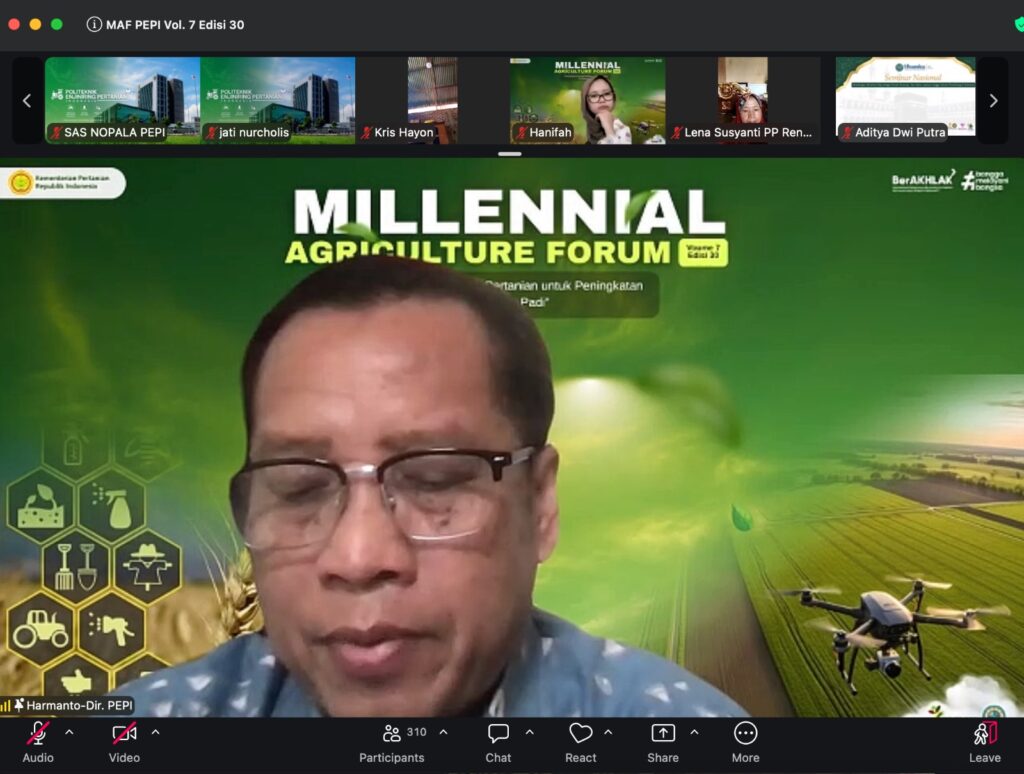
Task: Show meeting info icon next to title
Action: pyautogui.click(x=94, y=25)
